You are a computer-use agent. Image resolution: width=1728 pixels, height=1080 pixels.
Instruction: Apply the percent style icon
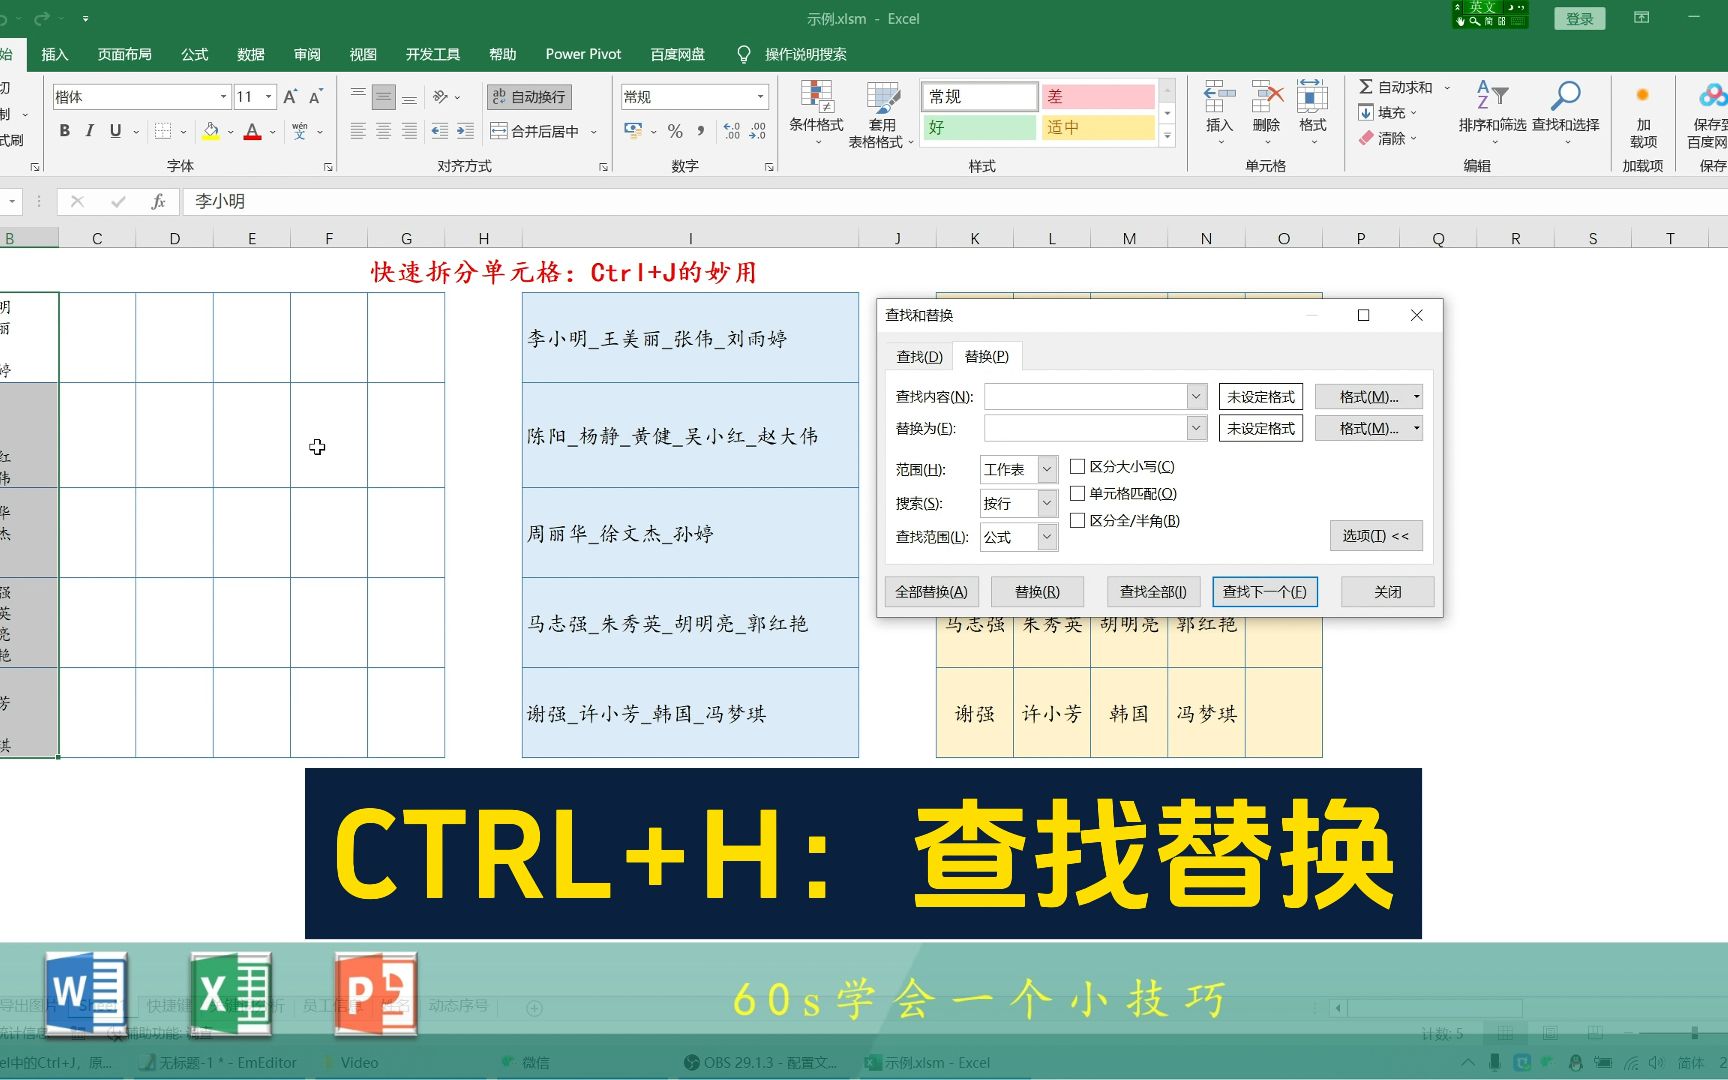click(675, 131)
